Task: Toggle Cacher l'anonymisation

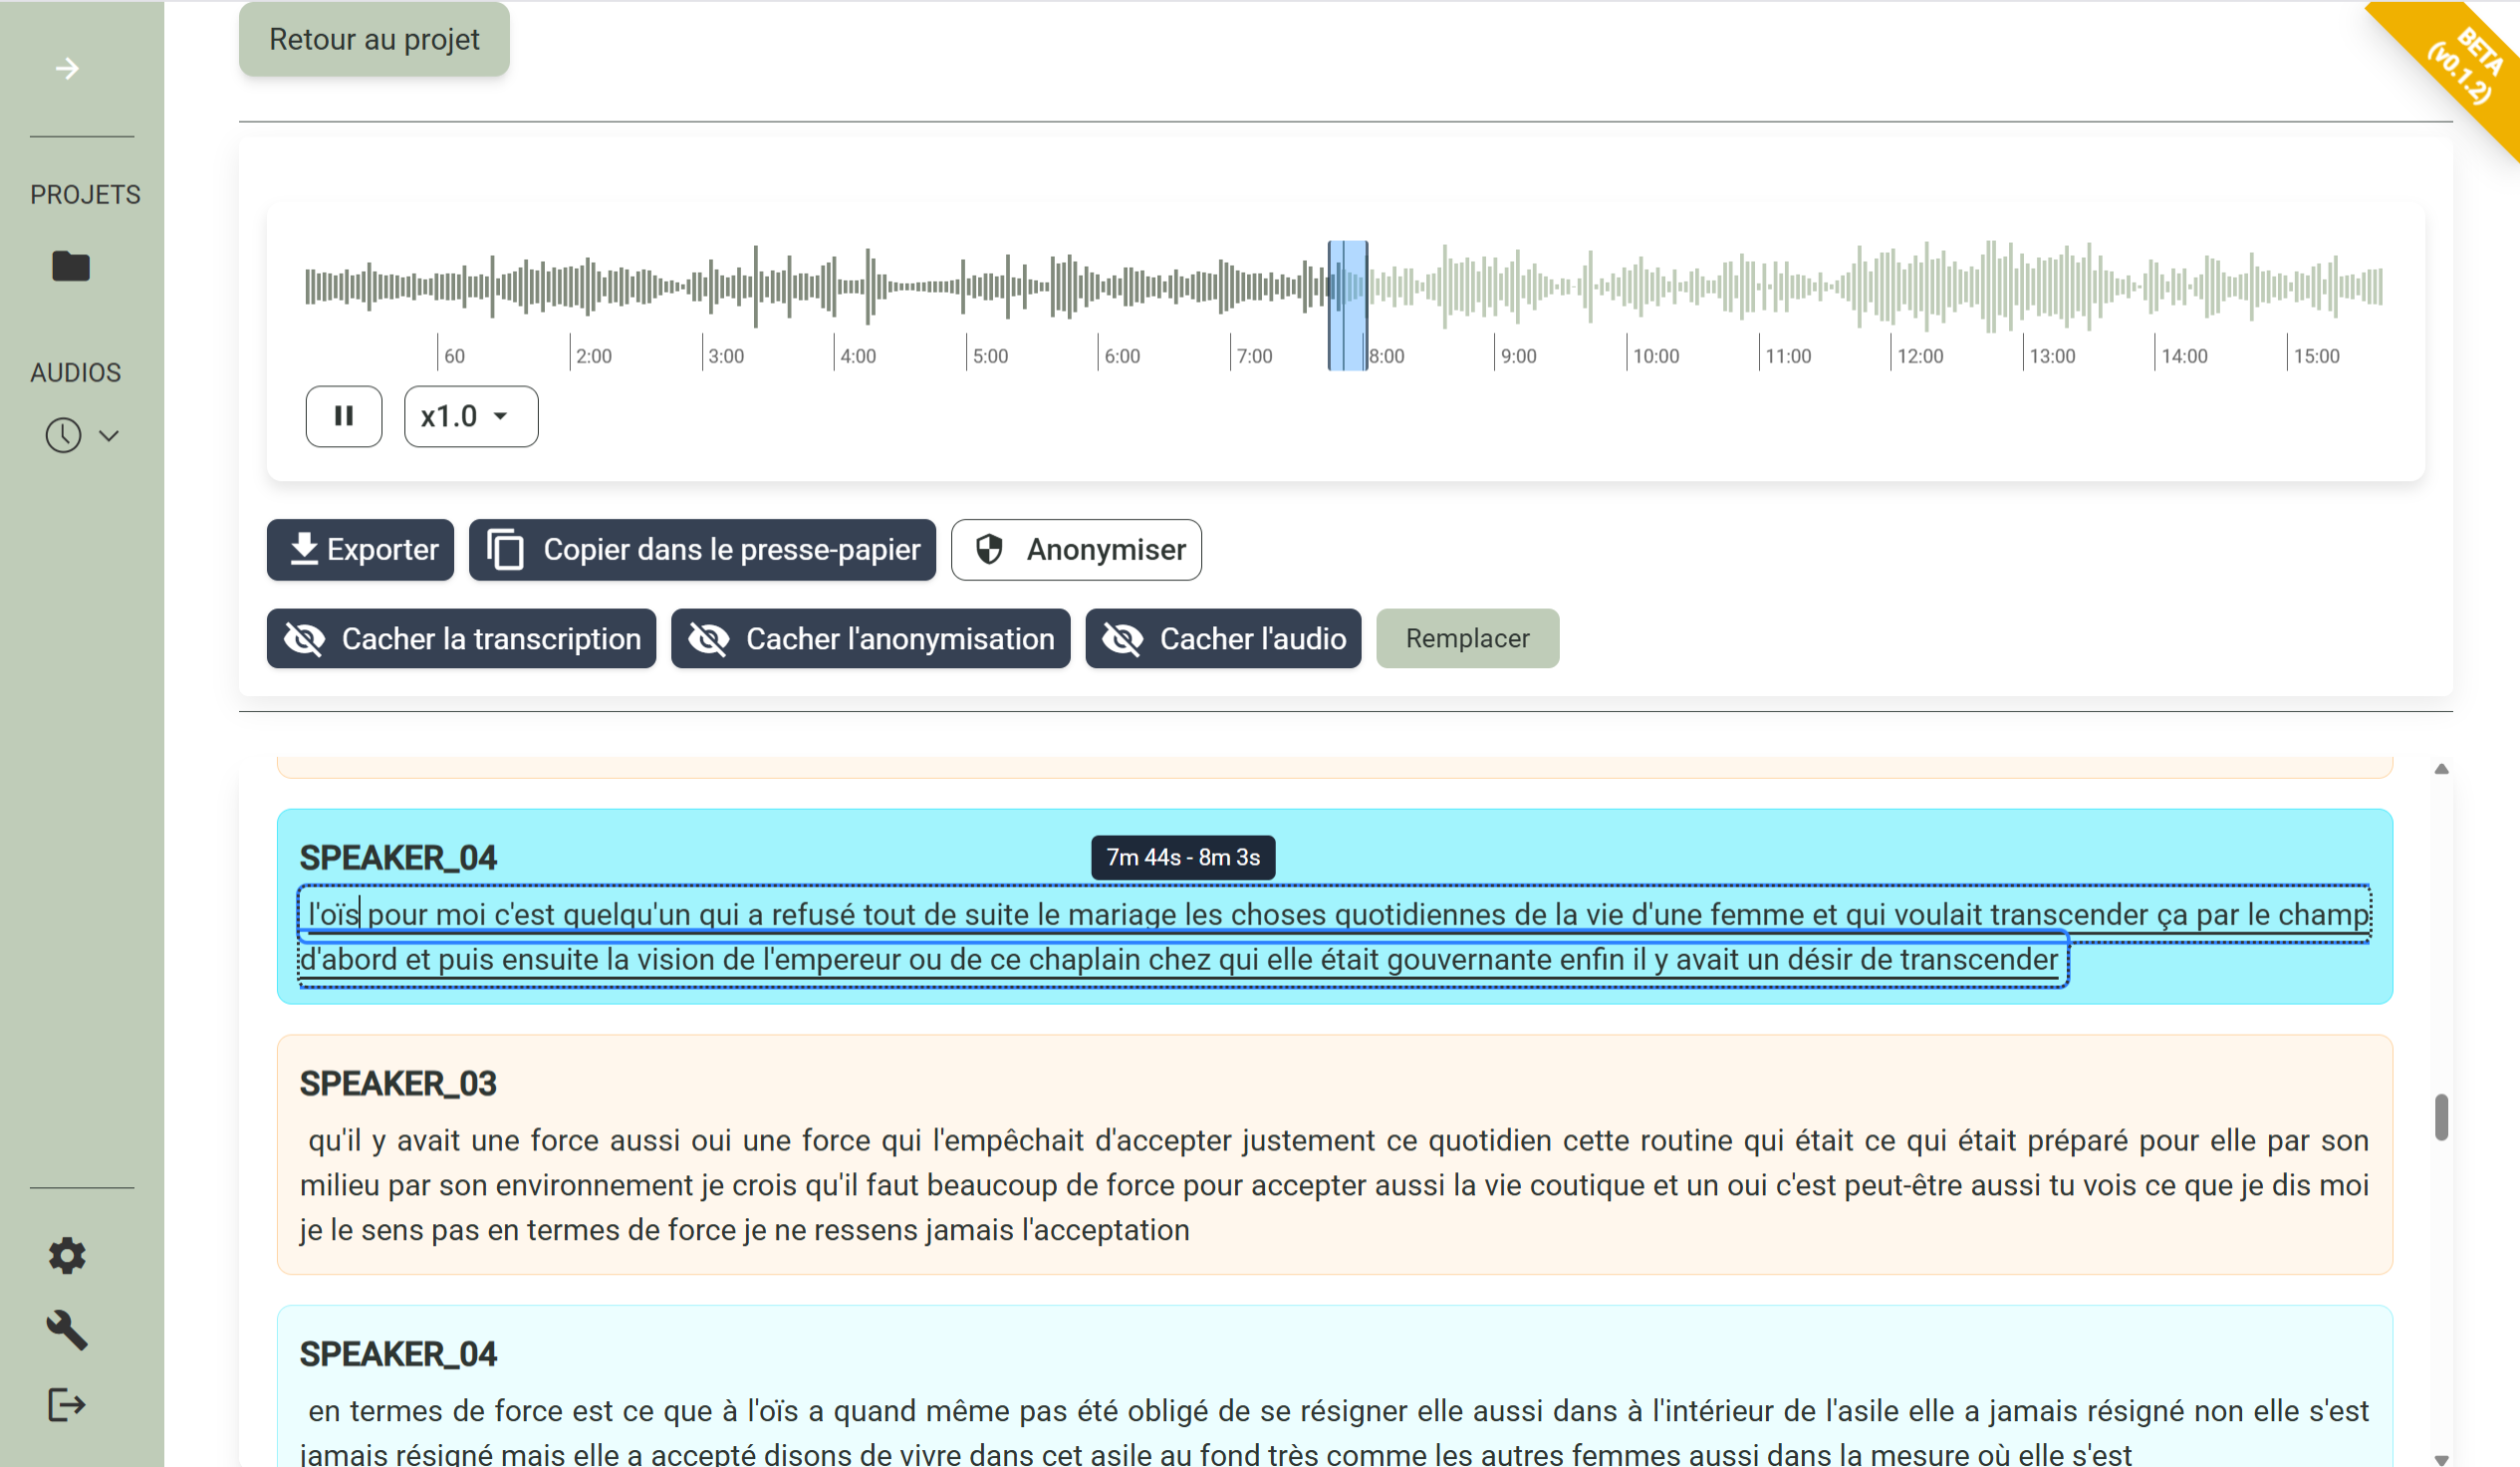Action: pos(870,638)
